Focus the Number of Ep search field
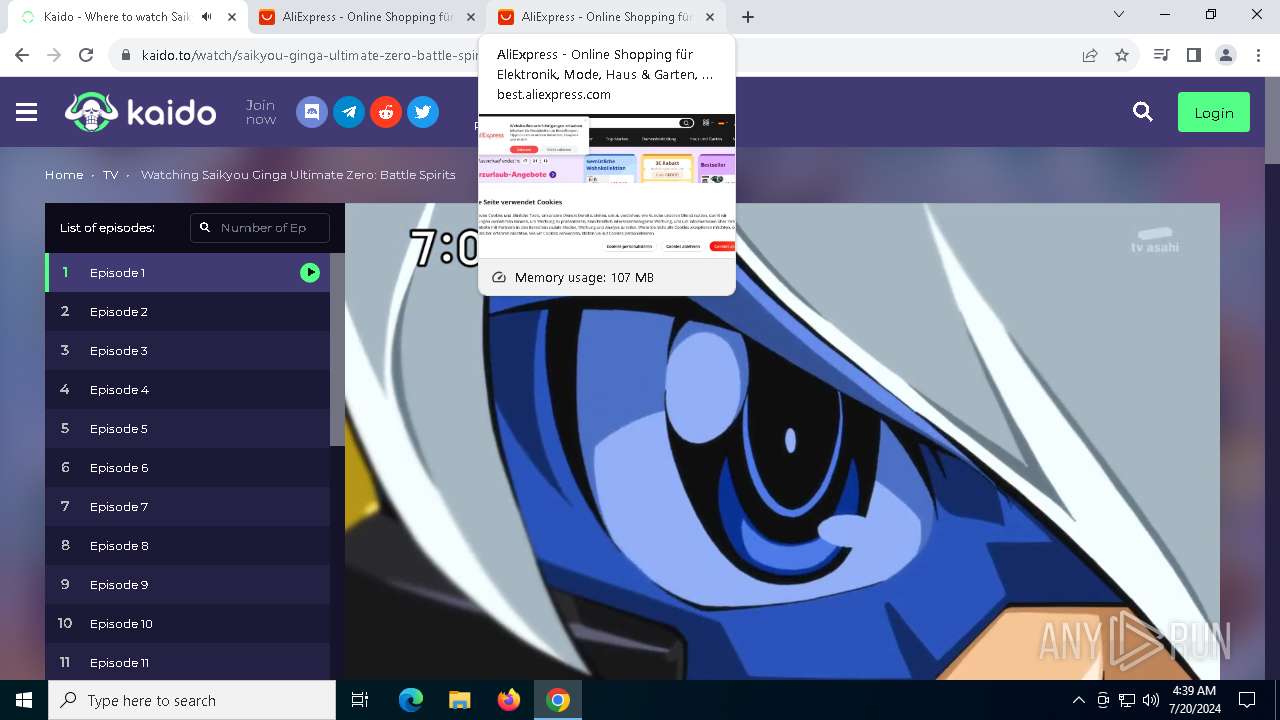The width and height of the screenshot is (1280, 720). 260,228
